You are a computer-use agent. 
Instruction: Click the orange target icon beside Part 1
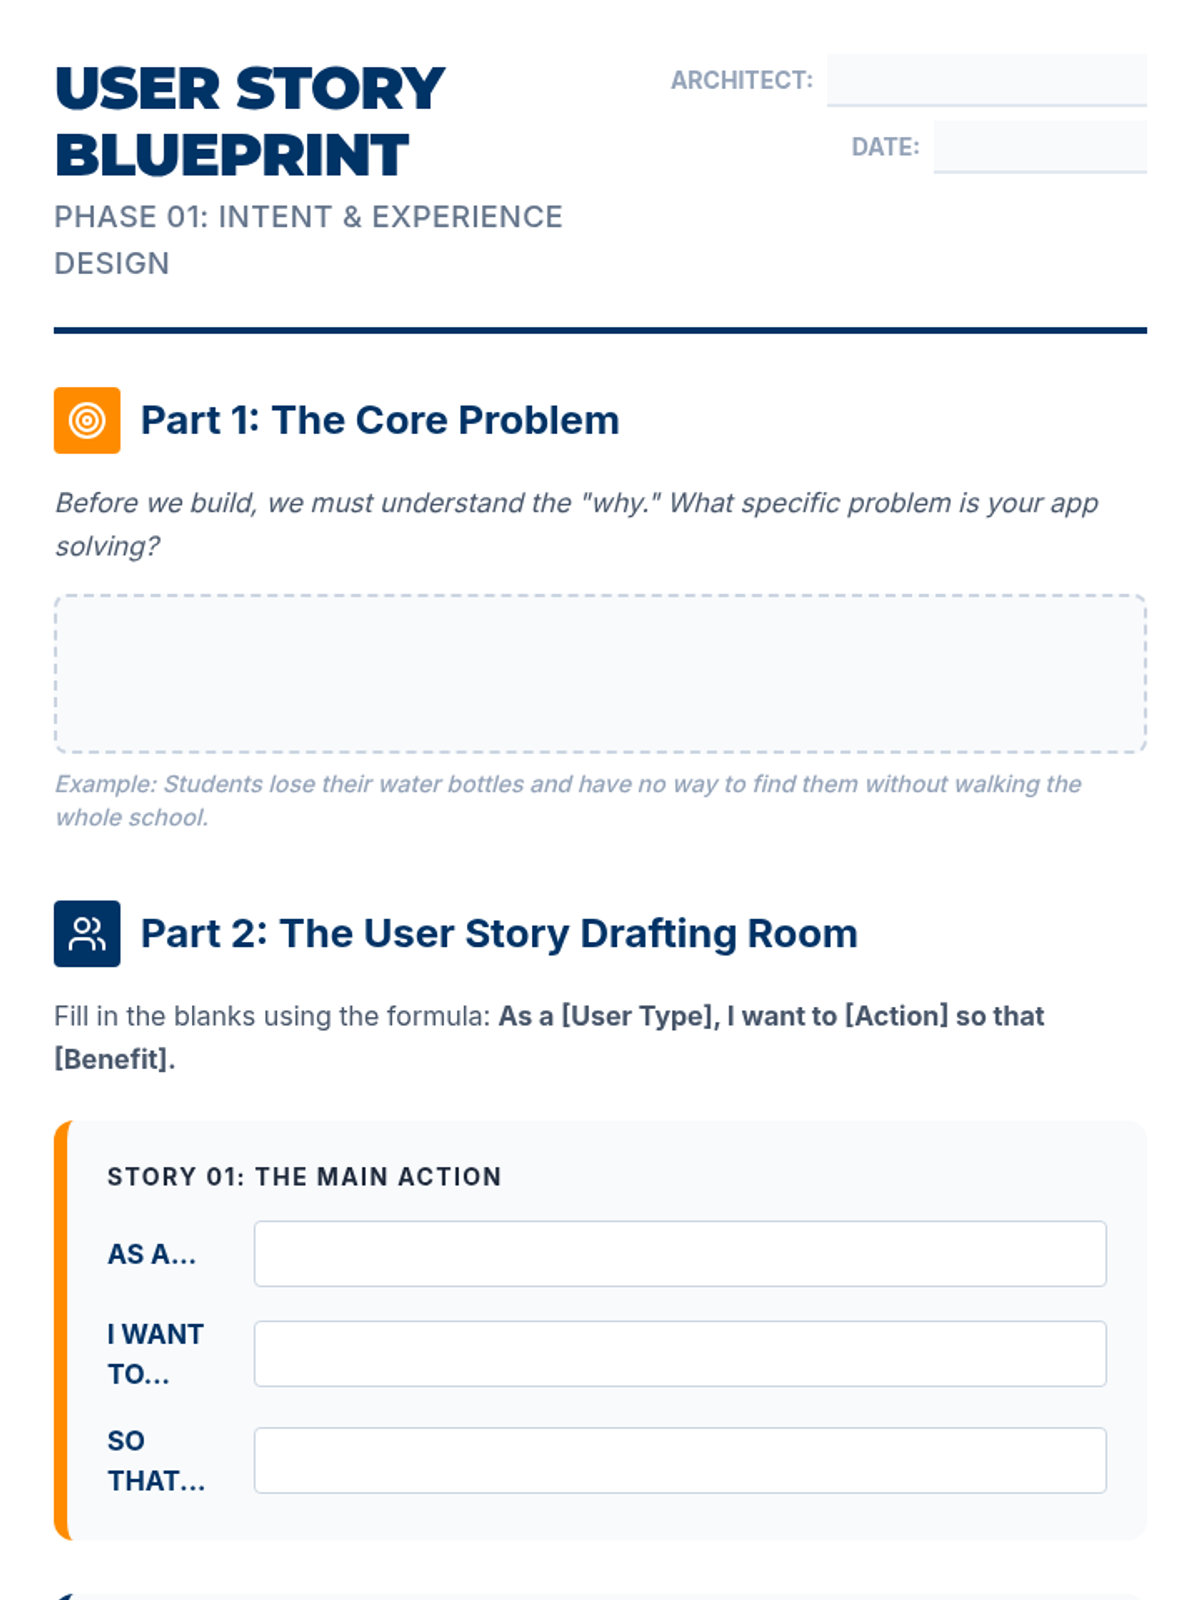click(x=87, y=420)
